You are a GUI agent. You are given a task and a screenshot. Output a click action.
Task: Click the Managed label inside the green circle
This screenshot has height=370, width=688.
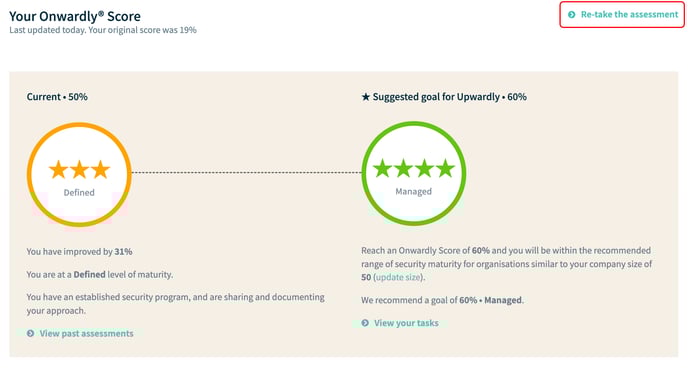413,191
